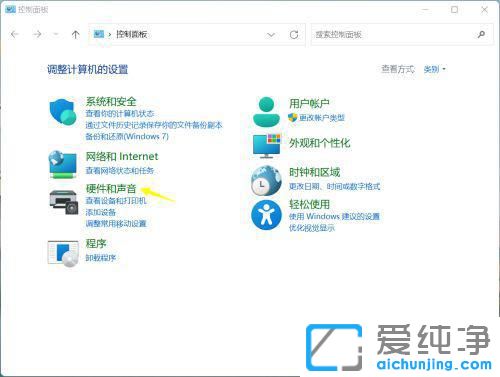Screen dimensions: 500x377
Task: Open 硬件和声音 category link
Action: point(111,189)
